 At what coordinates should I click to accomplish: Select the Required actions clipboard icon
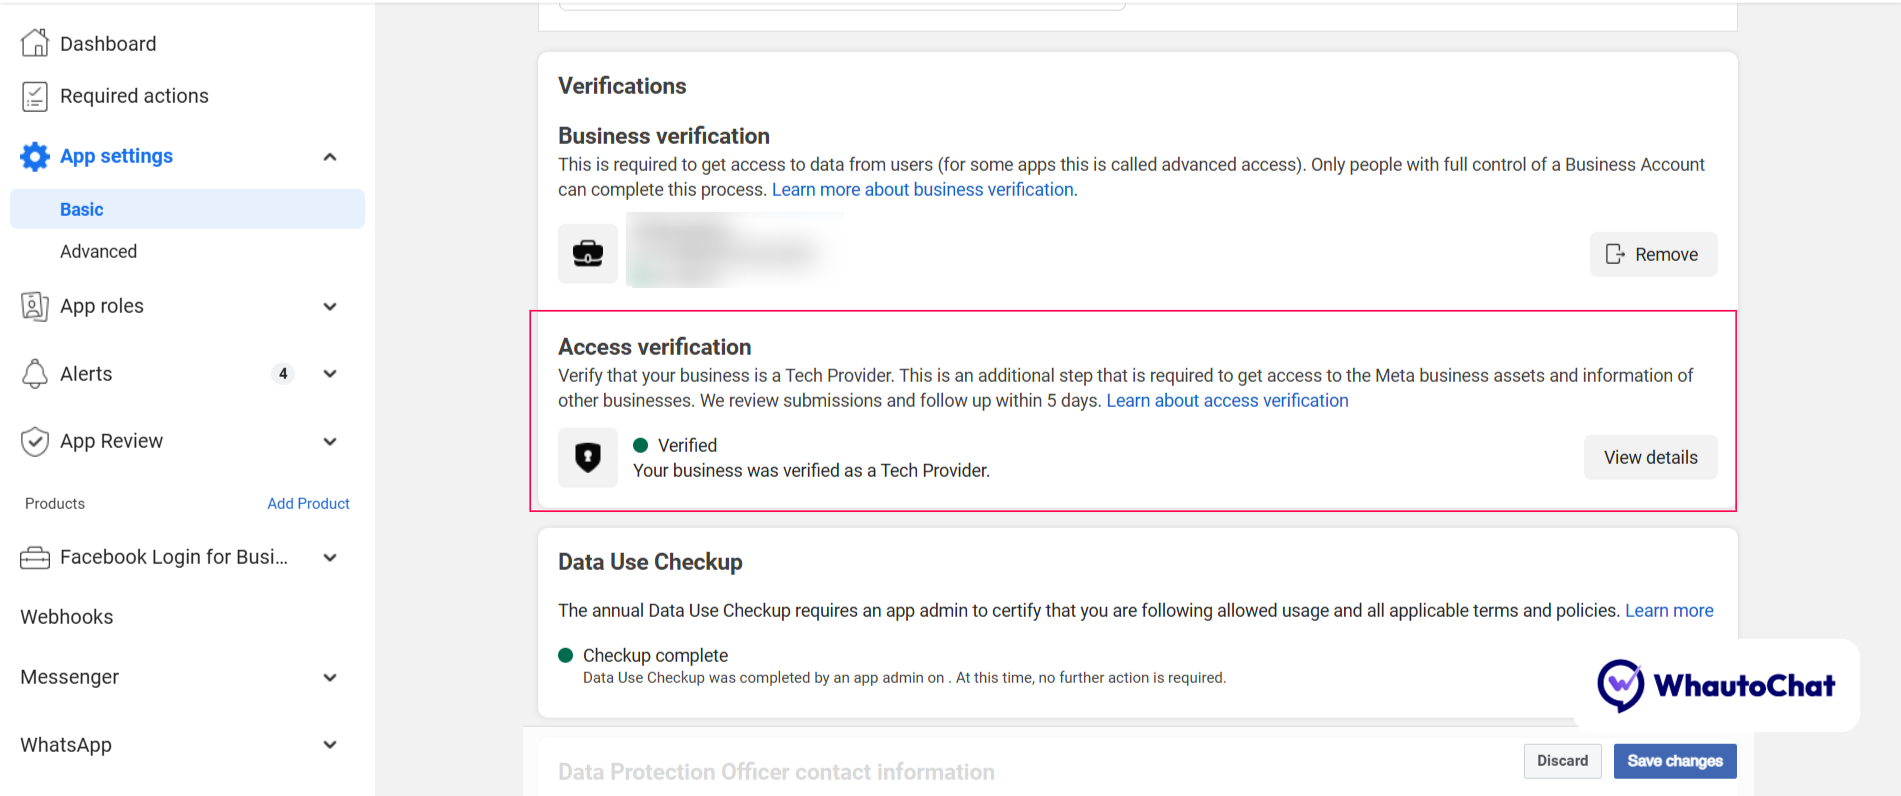[35, 95]
